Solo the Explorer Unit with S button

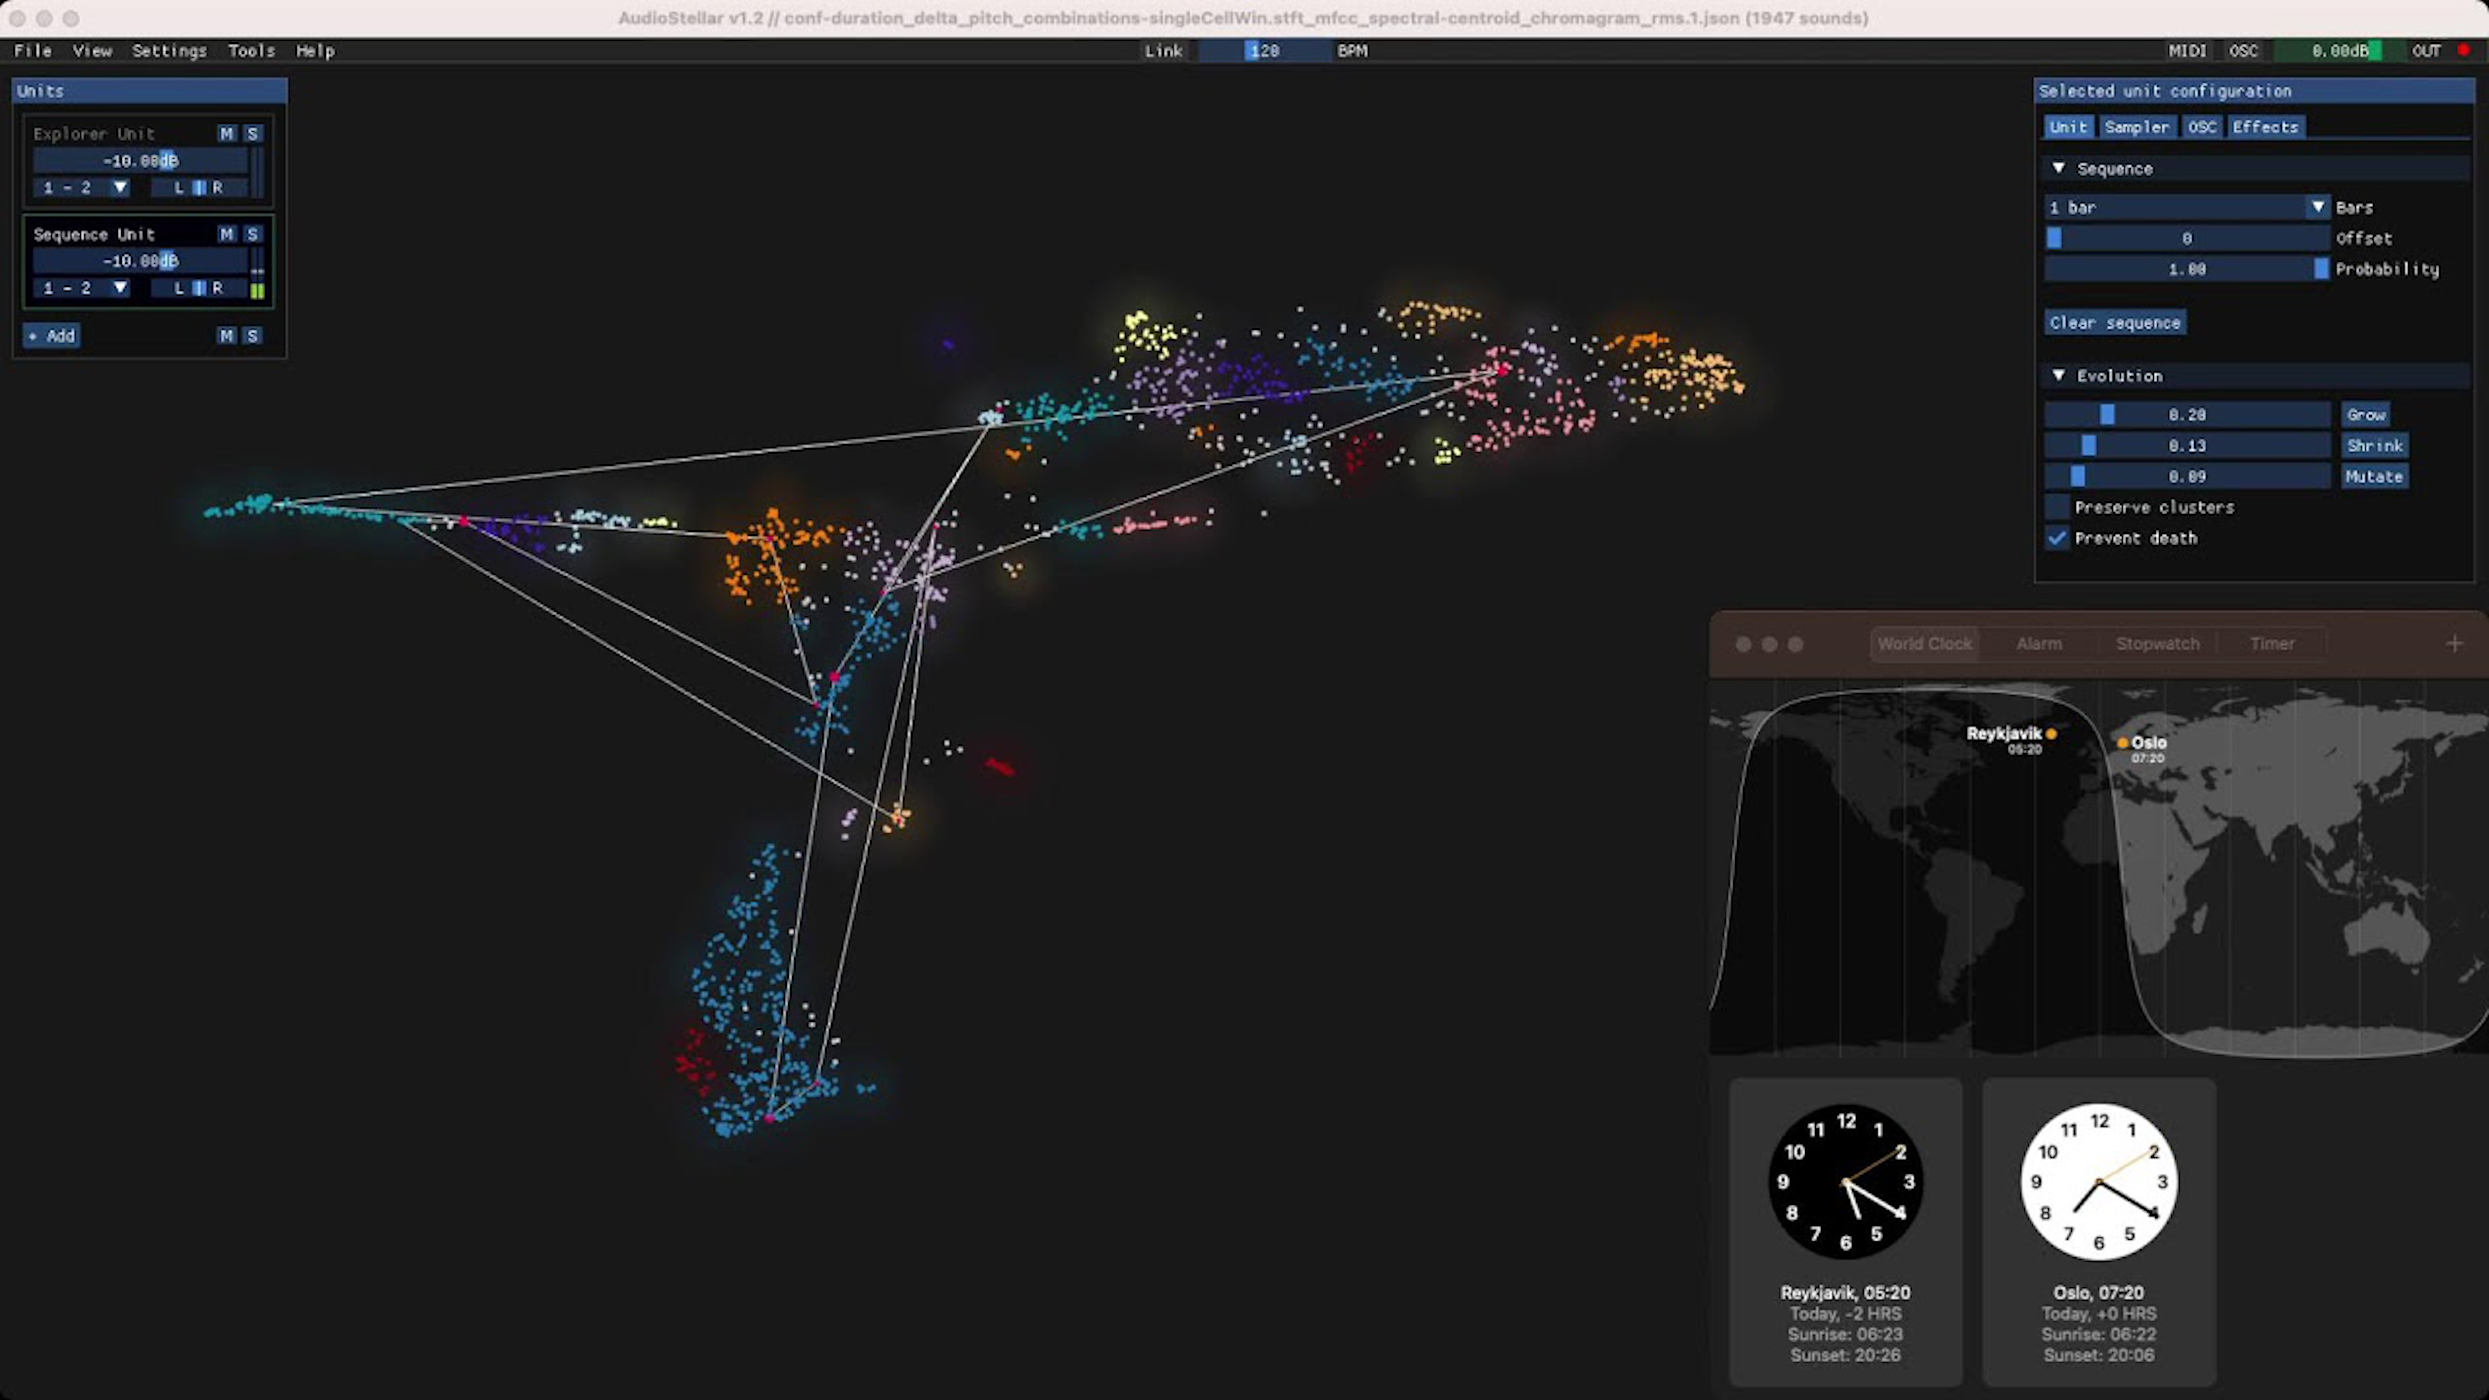tap(253, 133)
